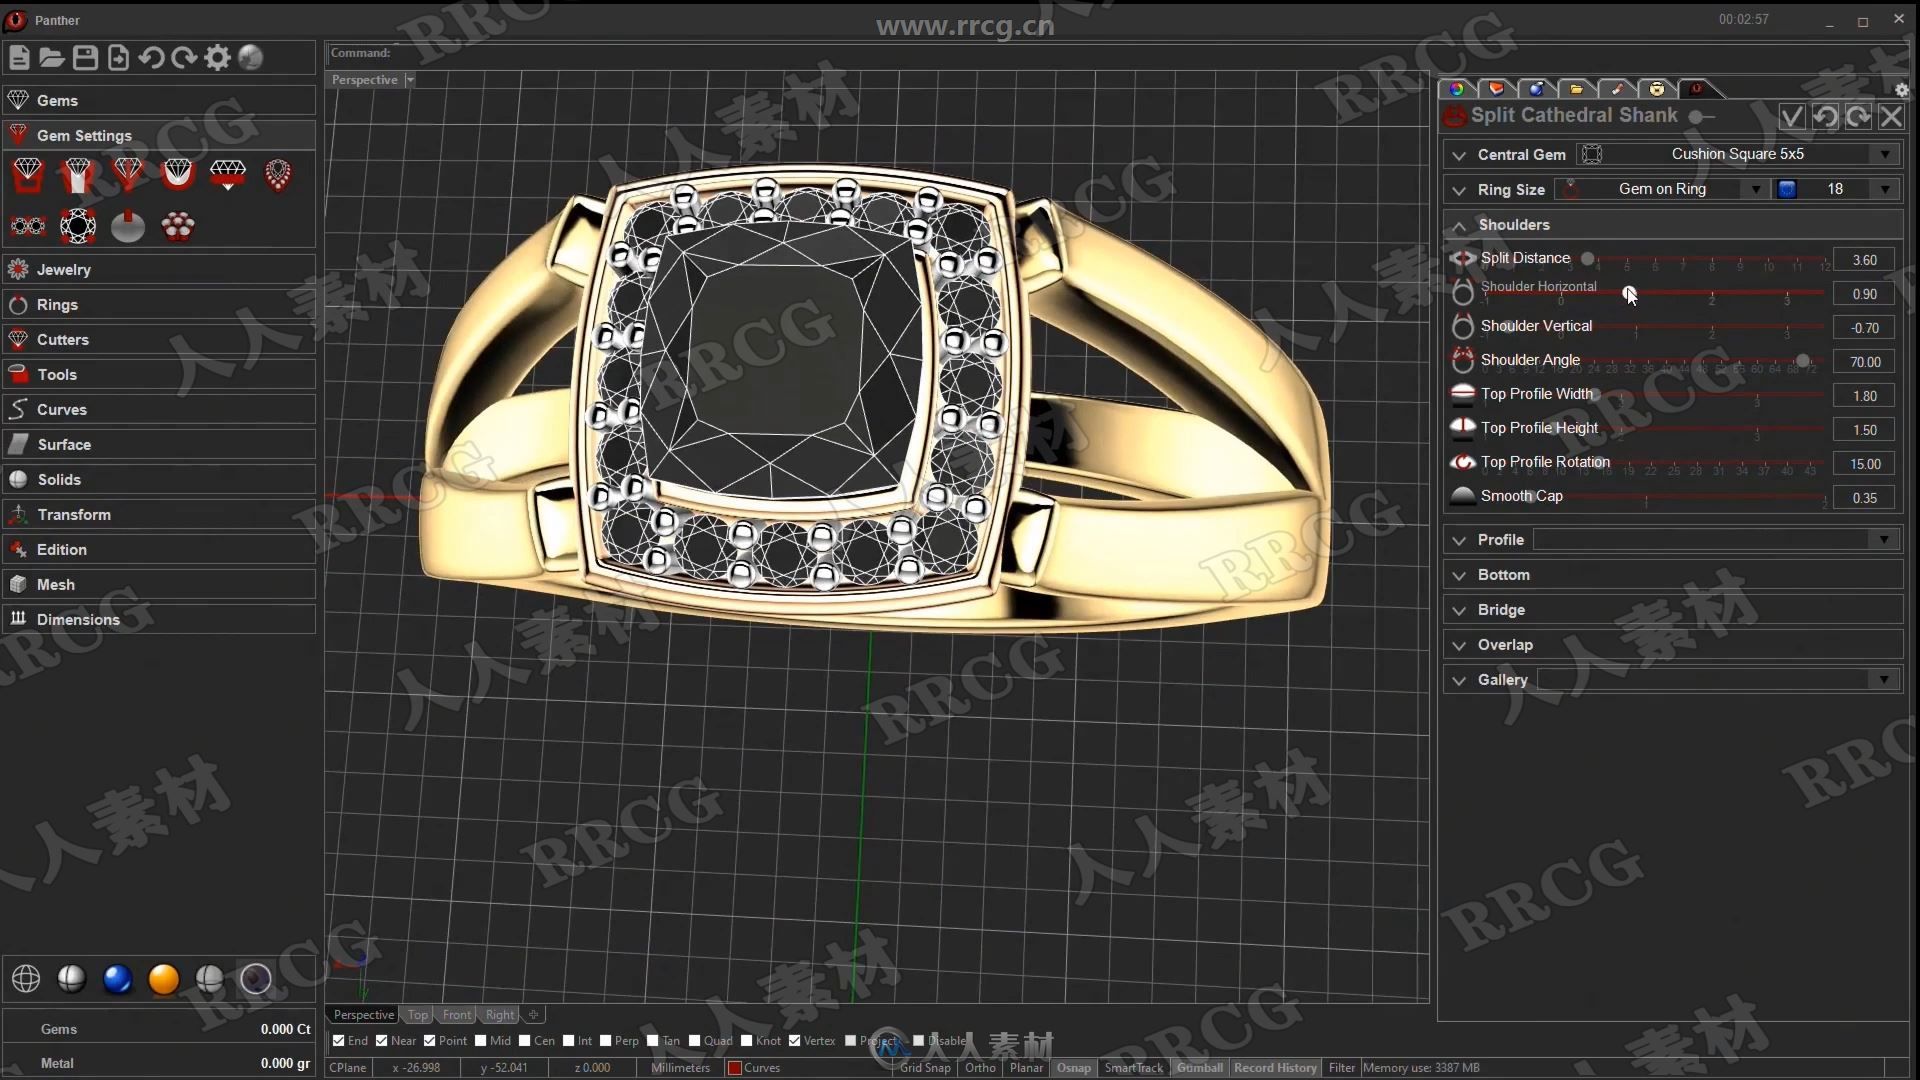Image resolution: width=1920 pixels, height=1080 pixels.
Task: Toggle Grid Snap on status bar
Action: coord(923,1068)
